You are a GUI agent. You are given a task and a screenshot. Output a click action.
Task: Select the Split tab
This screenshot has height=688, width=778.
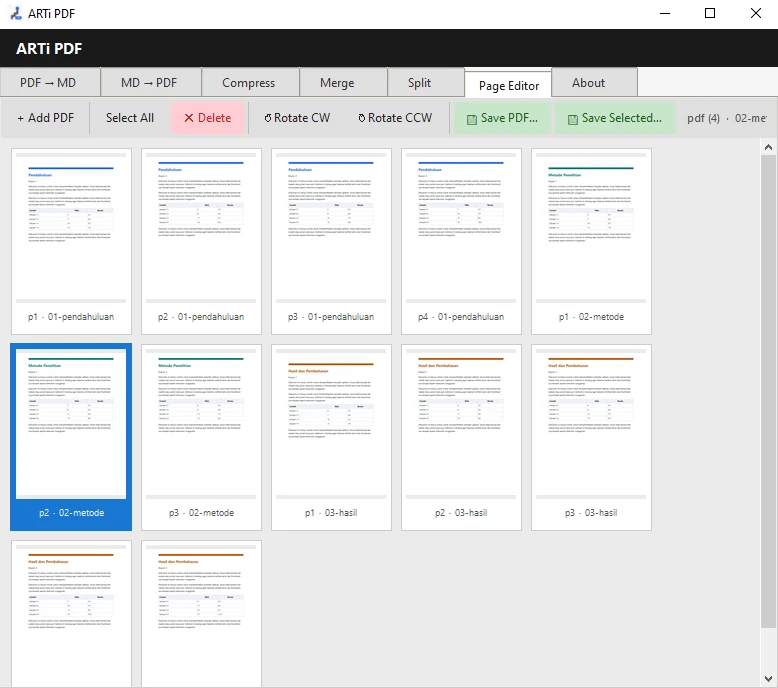pyautogui.click(x=426, y=83)
